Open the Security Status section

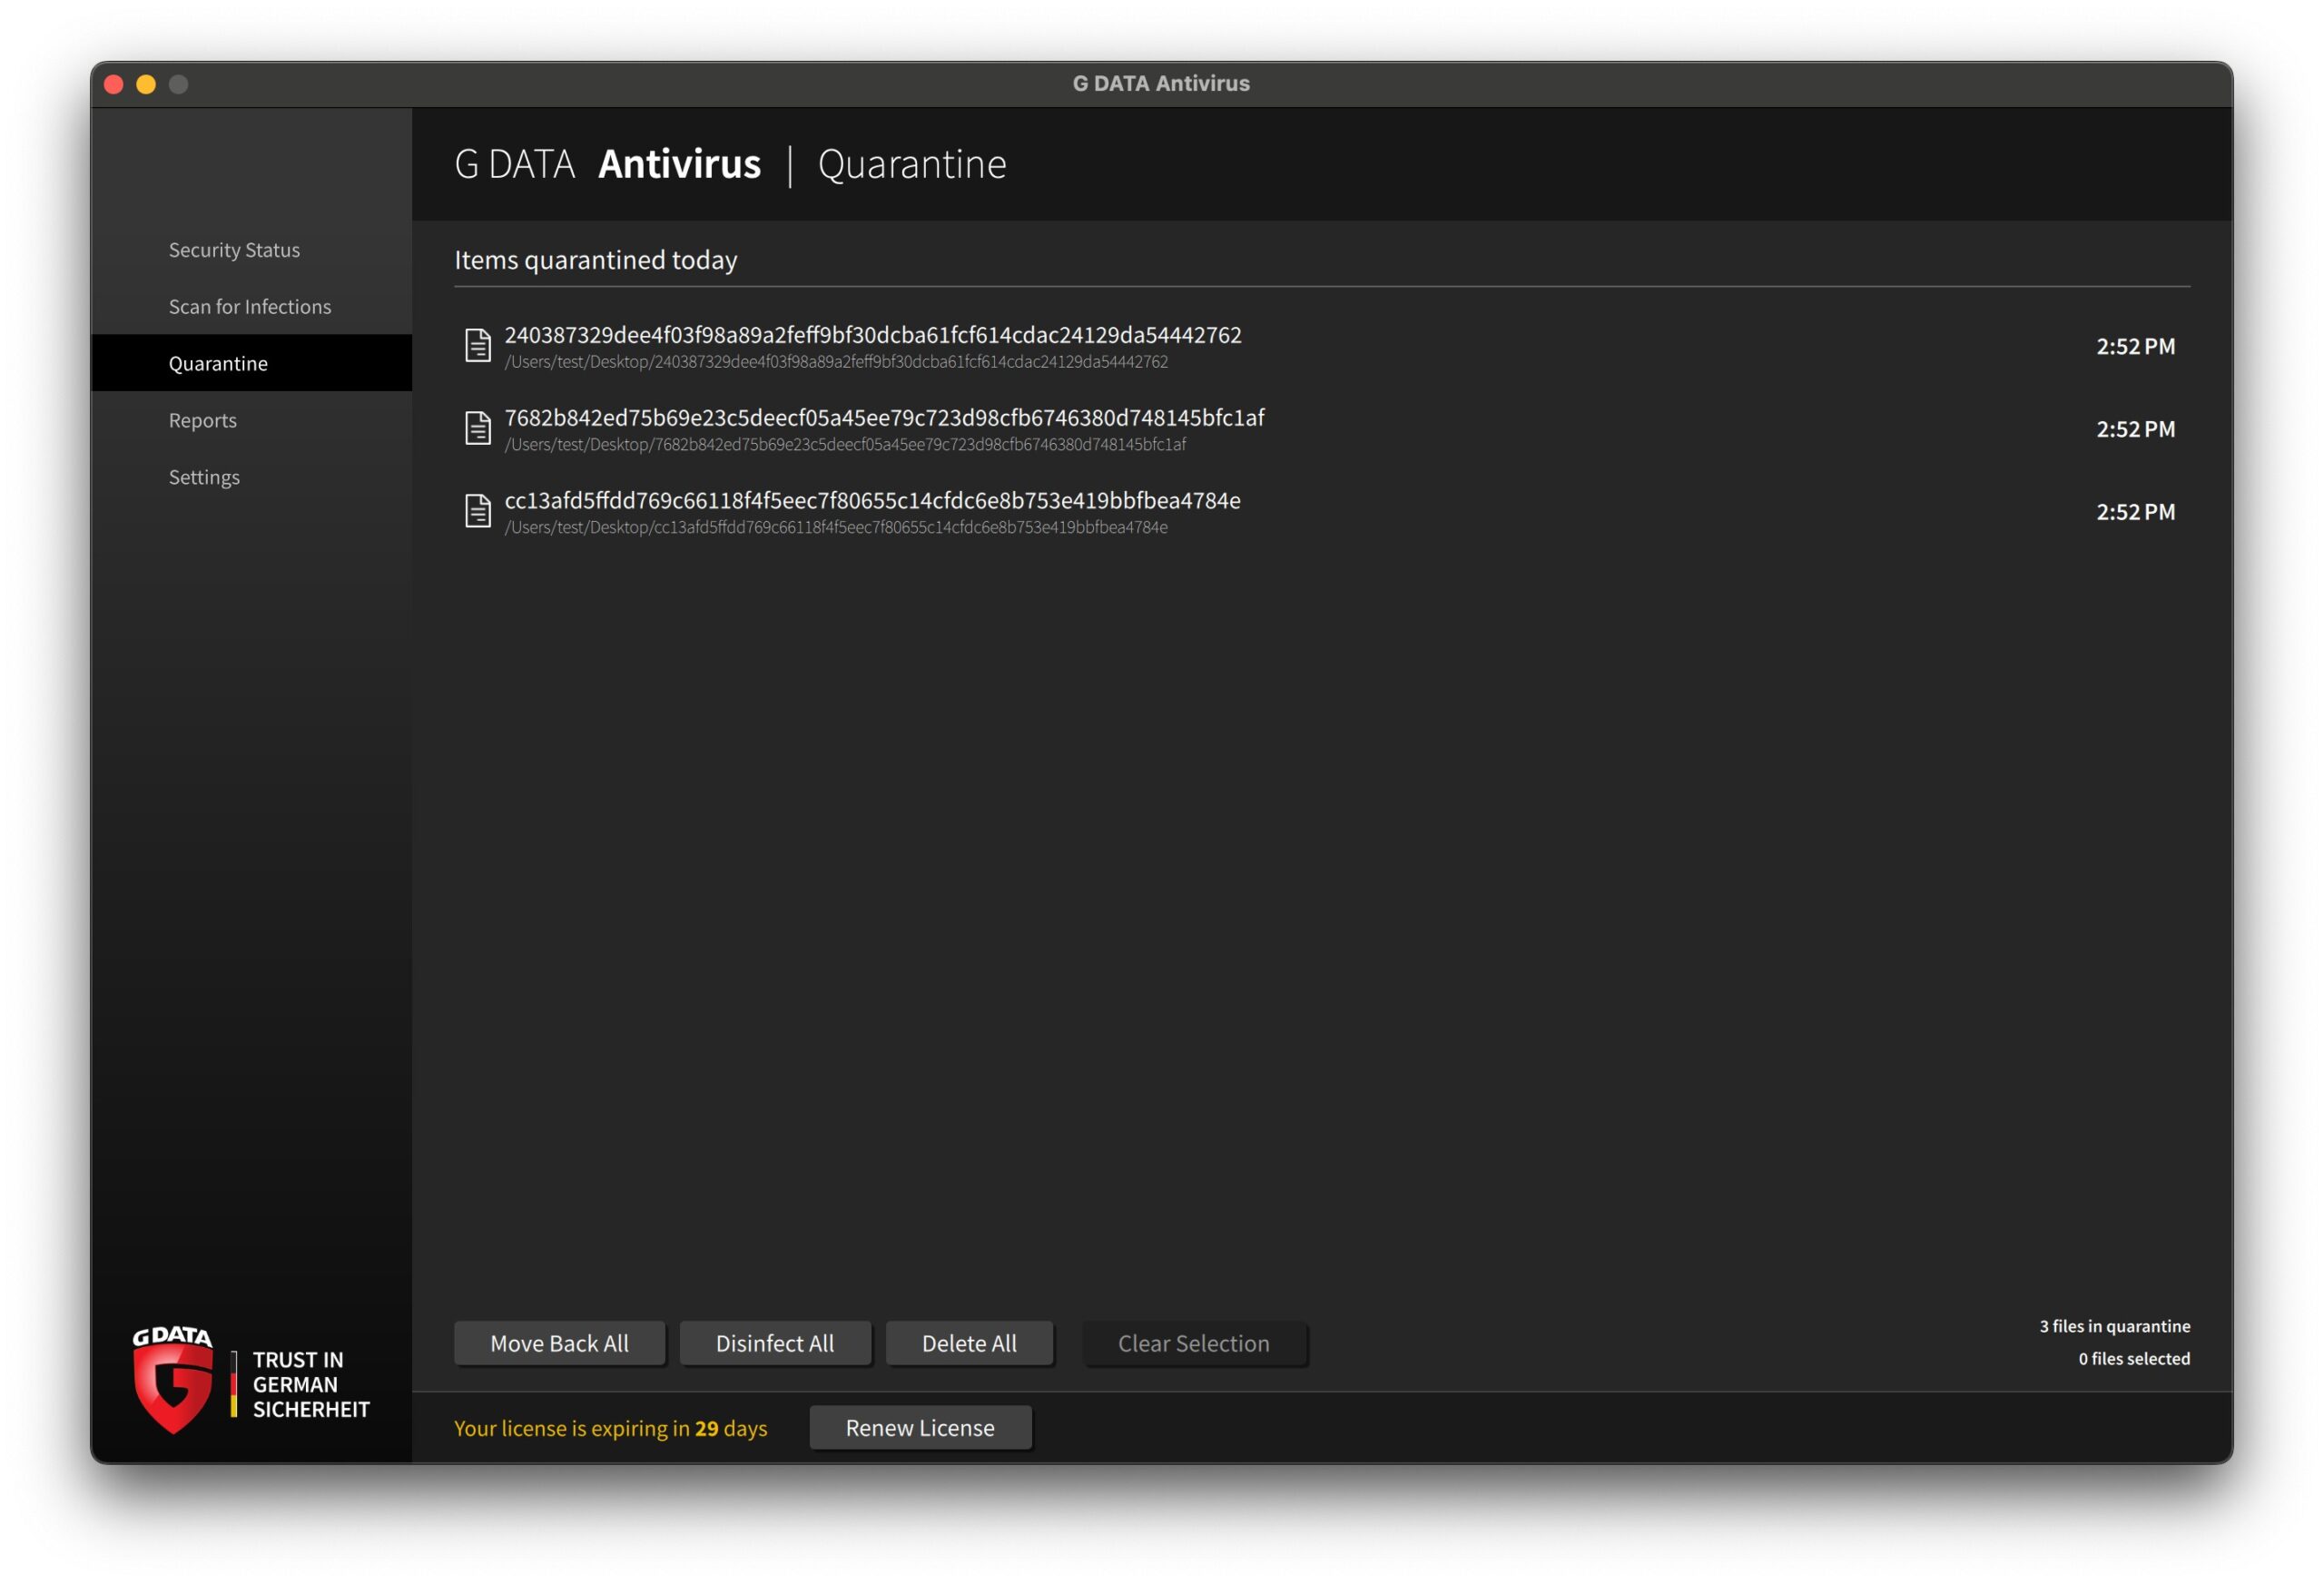(234, 250)
